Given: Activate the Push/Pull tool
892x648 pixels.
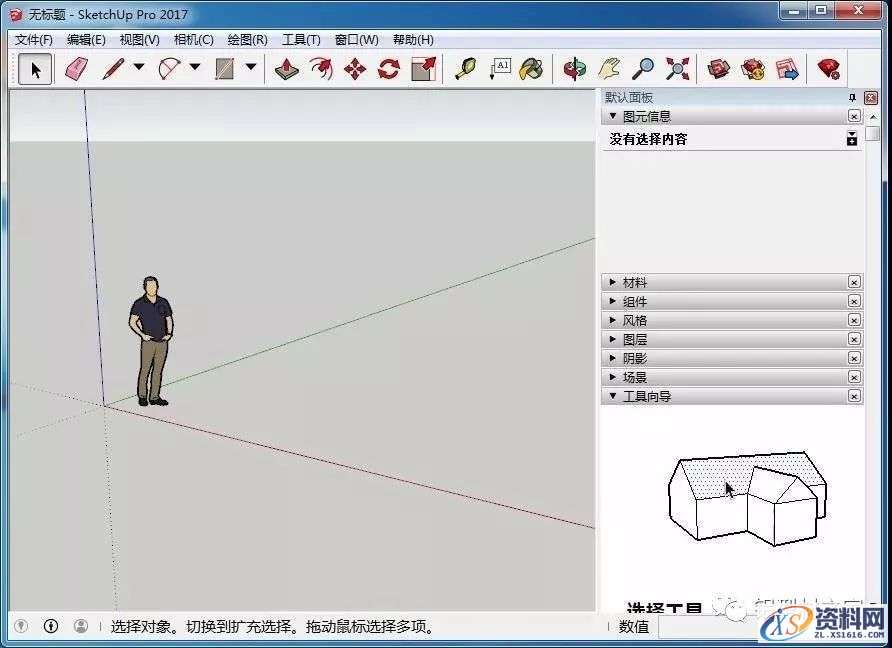Looking at the screenshot, I should [284, 68].
